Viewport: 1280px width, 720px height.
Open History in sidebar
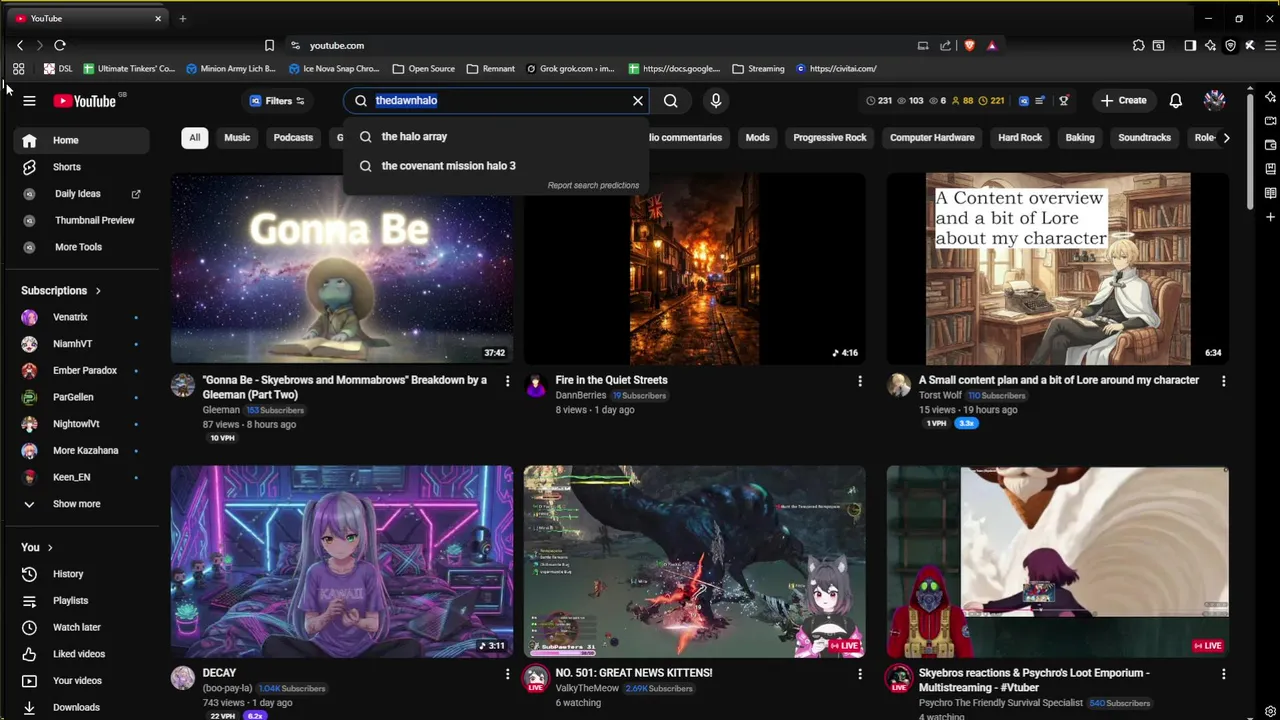pyautogui.click(x=82, y=574)
